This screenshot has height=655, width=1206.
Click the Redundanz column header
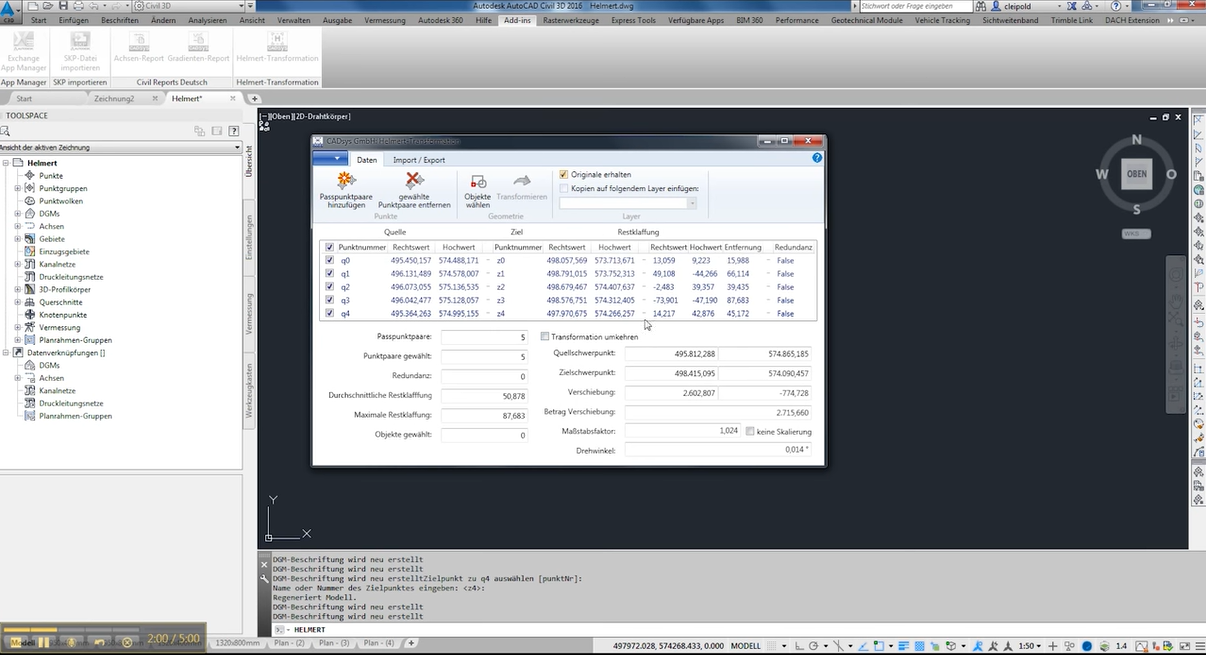click(794, 247)
